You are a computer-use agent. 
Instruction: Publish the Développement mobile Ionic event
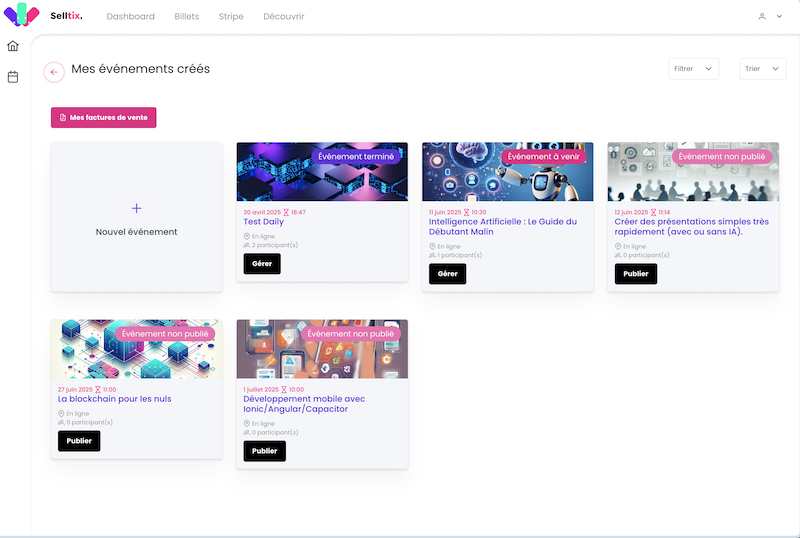point(264,451)
